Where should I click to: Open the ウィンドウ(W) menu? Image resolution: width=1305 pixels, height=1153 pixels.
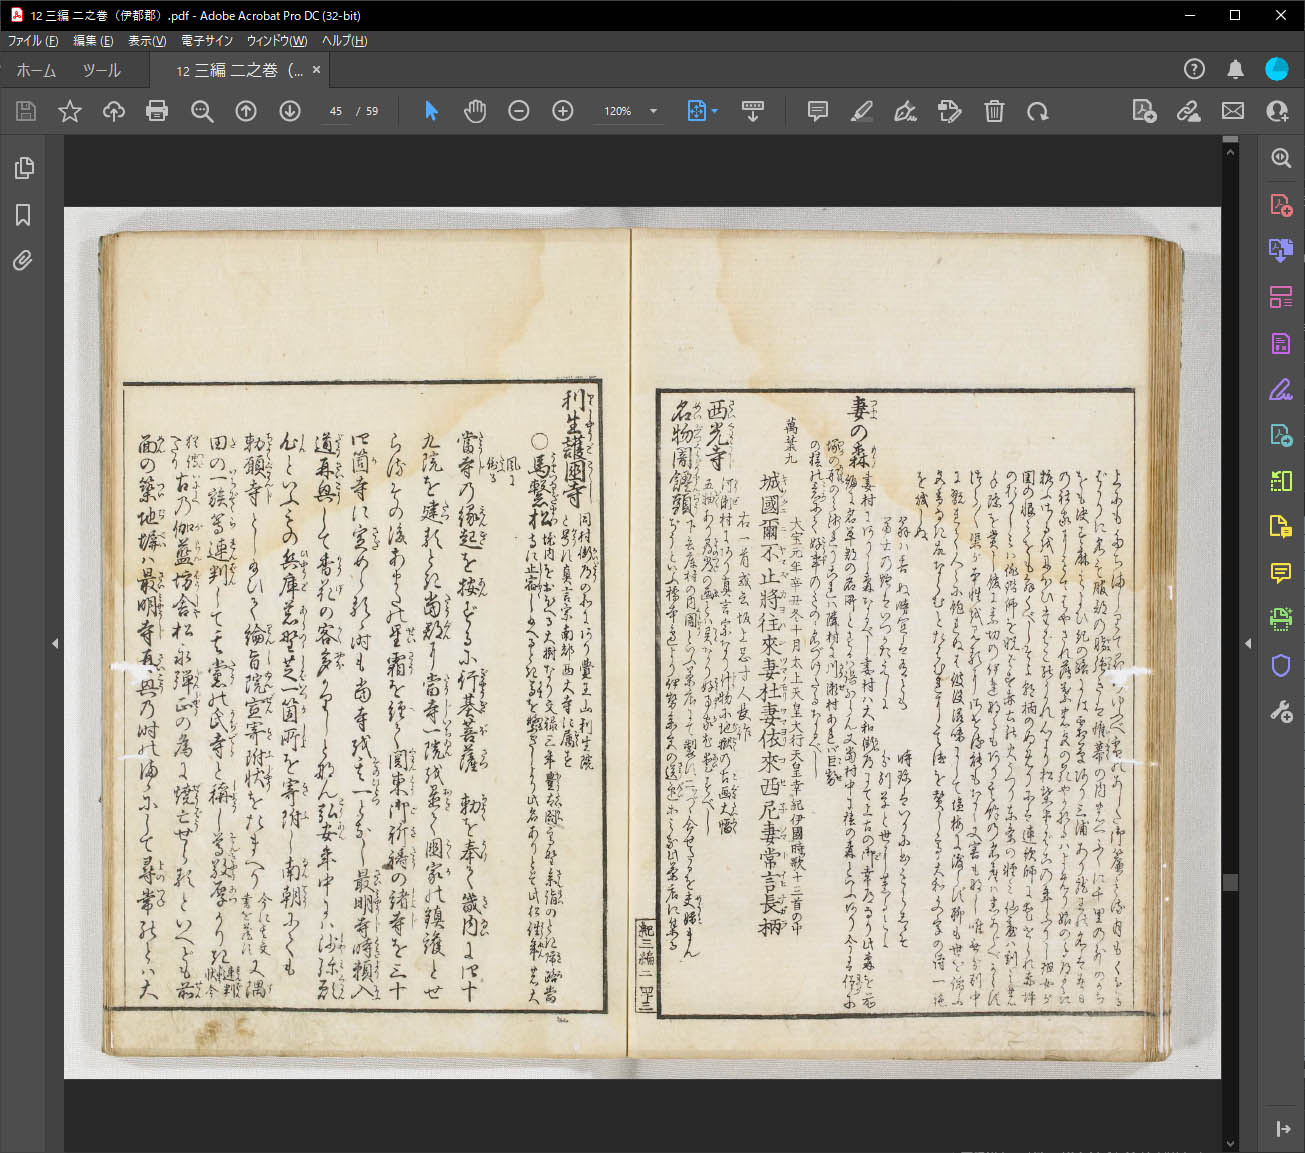(277, 41)
